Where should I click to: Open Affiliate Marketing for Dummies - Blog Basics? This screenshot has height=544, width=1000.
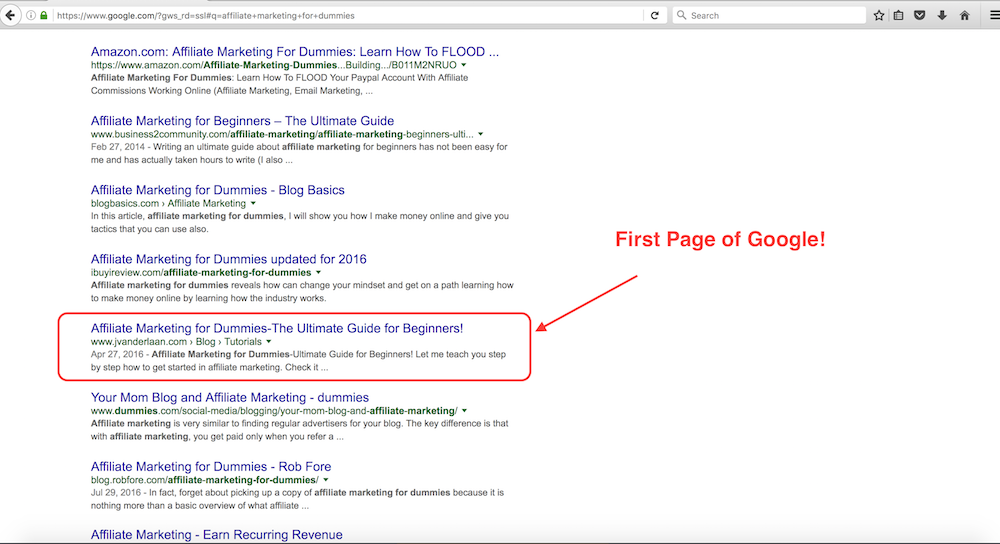coord(217,190)
